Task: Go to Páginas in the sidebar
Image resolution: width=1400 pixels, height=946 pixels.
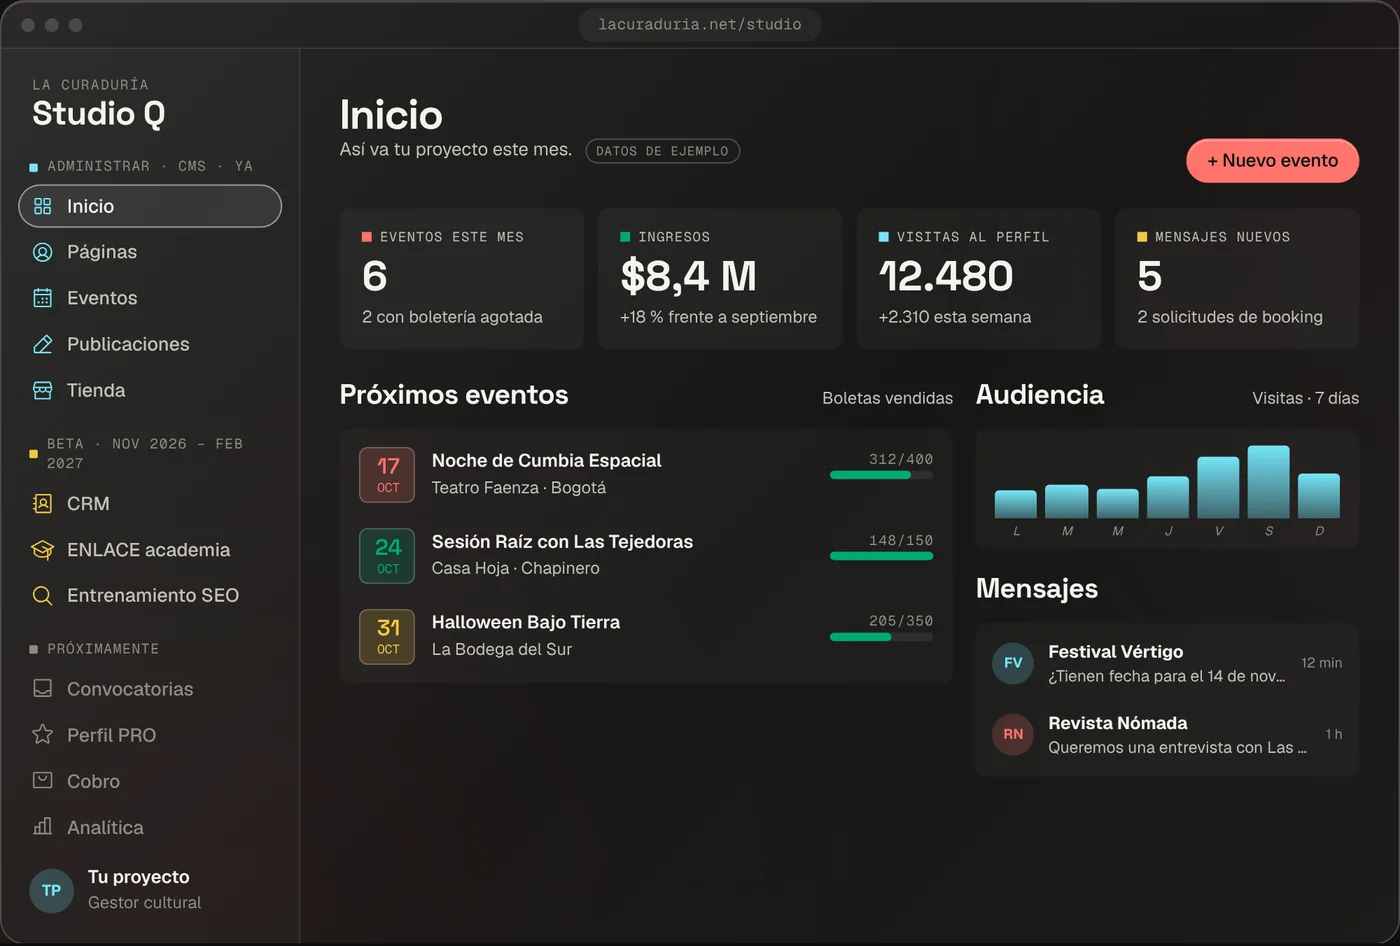Action: click(150, 252)
